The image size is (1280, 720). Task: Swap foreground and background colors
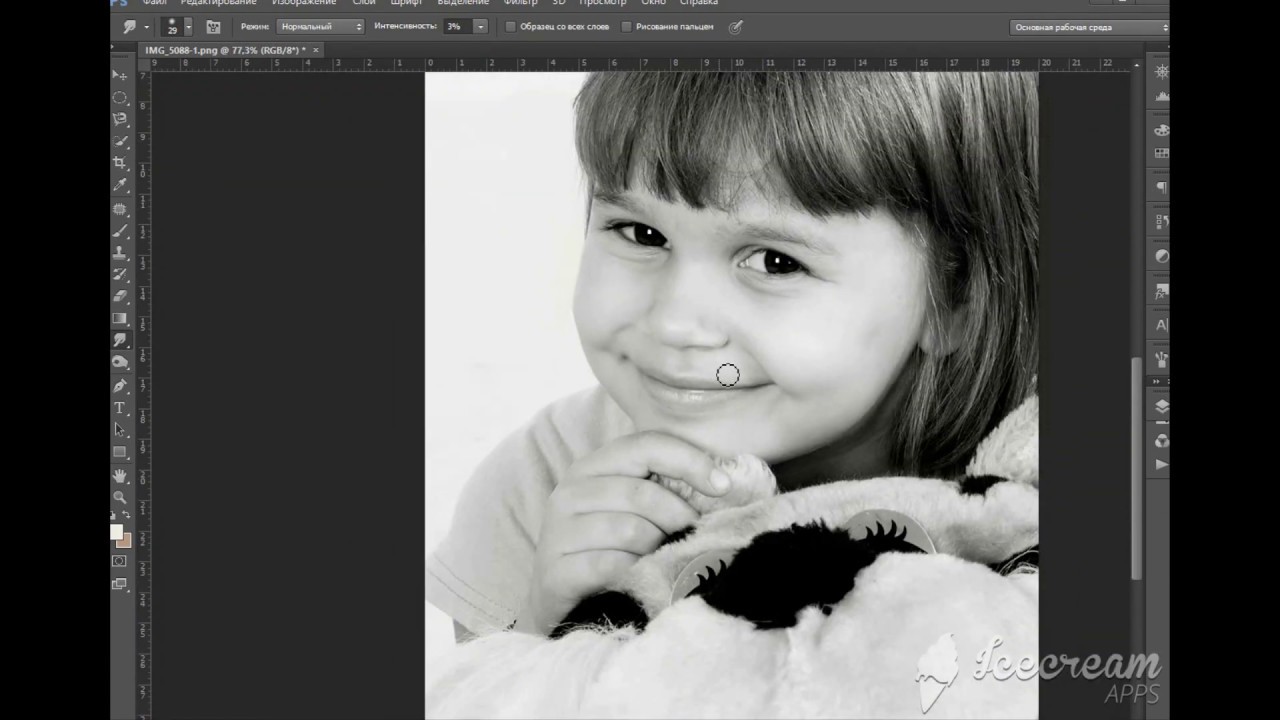pyautogui.click(x=127, y=515)
